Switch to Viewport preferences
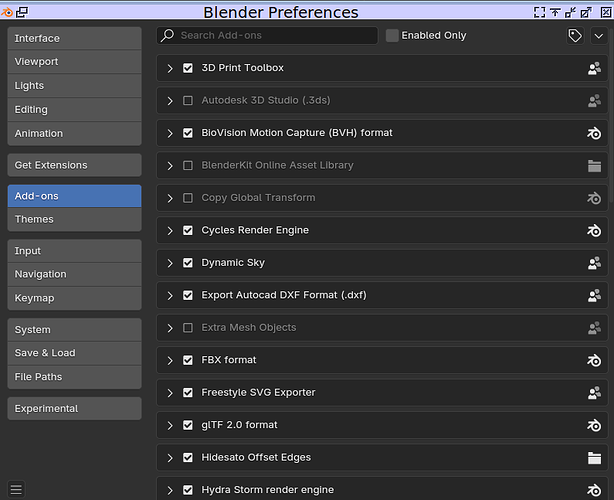This screenshot has width=614, height=500. coord(74,62)
